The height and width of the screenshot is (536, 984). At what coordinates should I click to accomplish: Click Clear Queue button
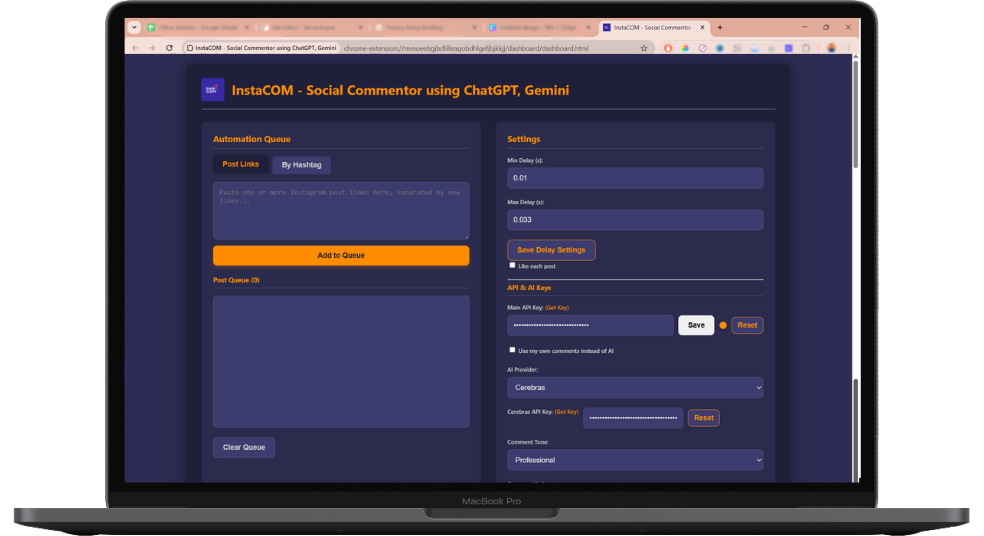(244, 448)
